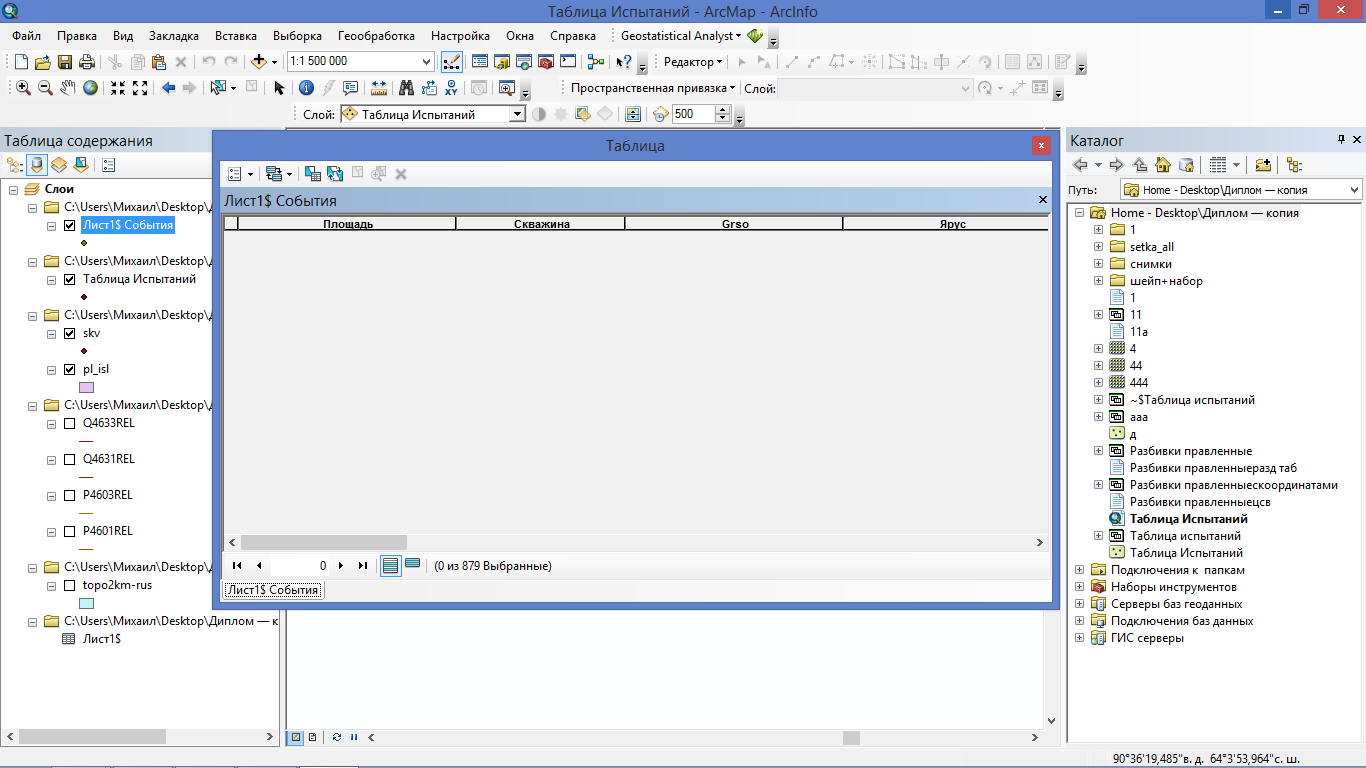This screenshot has height=768, width=1366.
Task: Click the Площадь column header
Action: coord(347,224)
